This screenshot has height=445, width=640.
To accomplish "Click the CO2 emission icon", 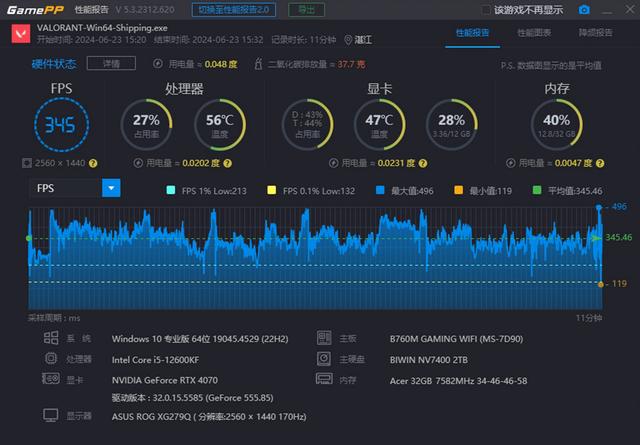I will [258, 64].
